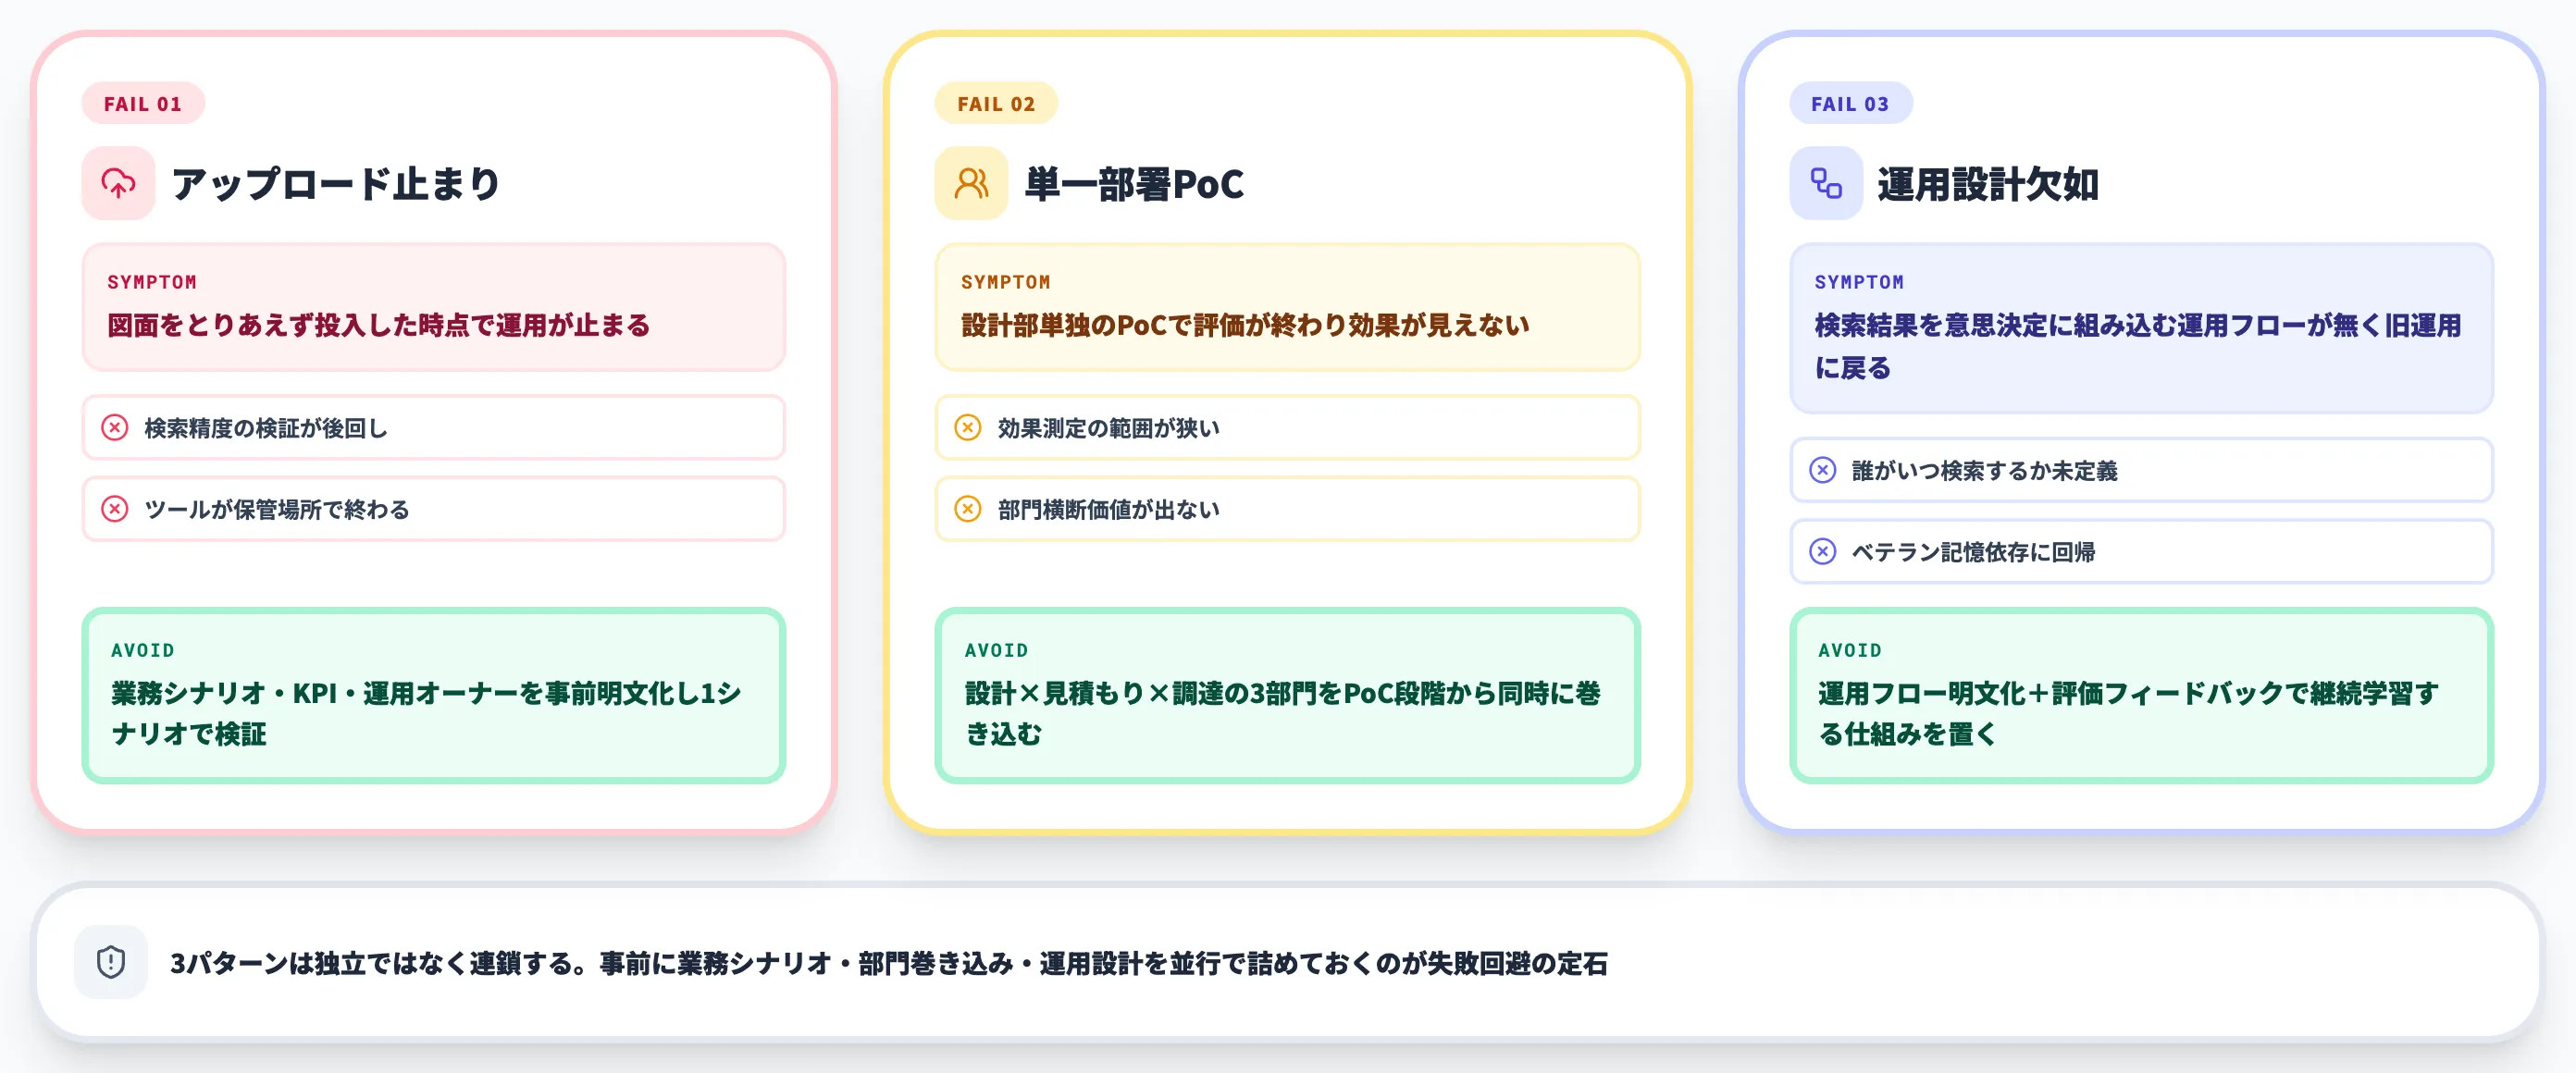Select the bottom summary bar about 3パターン

pyautogui.click(x=1288, y=963)
